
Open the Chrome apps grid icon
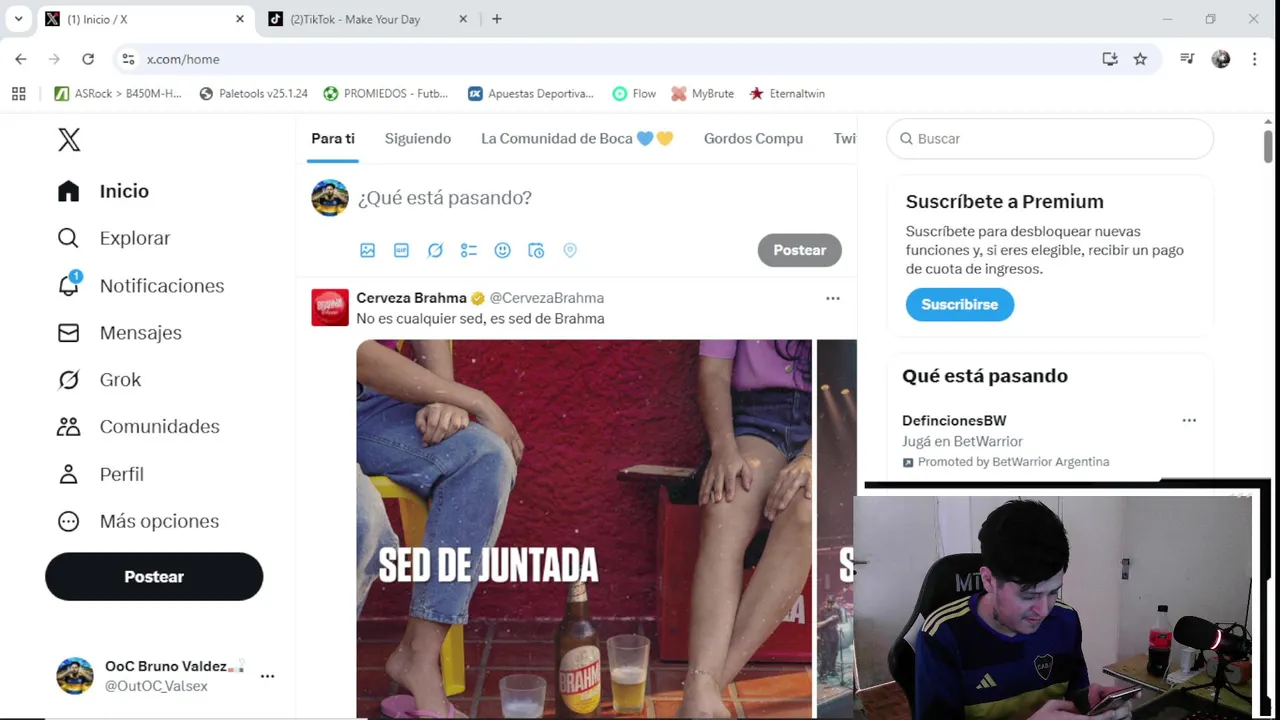pos(18,94)
